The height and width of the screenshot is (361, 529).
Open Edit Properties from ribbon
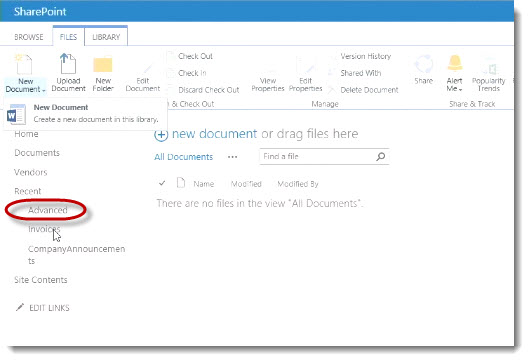point(306,75)
